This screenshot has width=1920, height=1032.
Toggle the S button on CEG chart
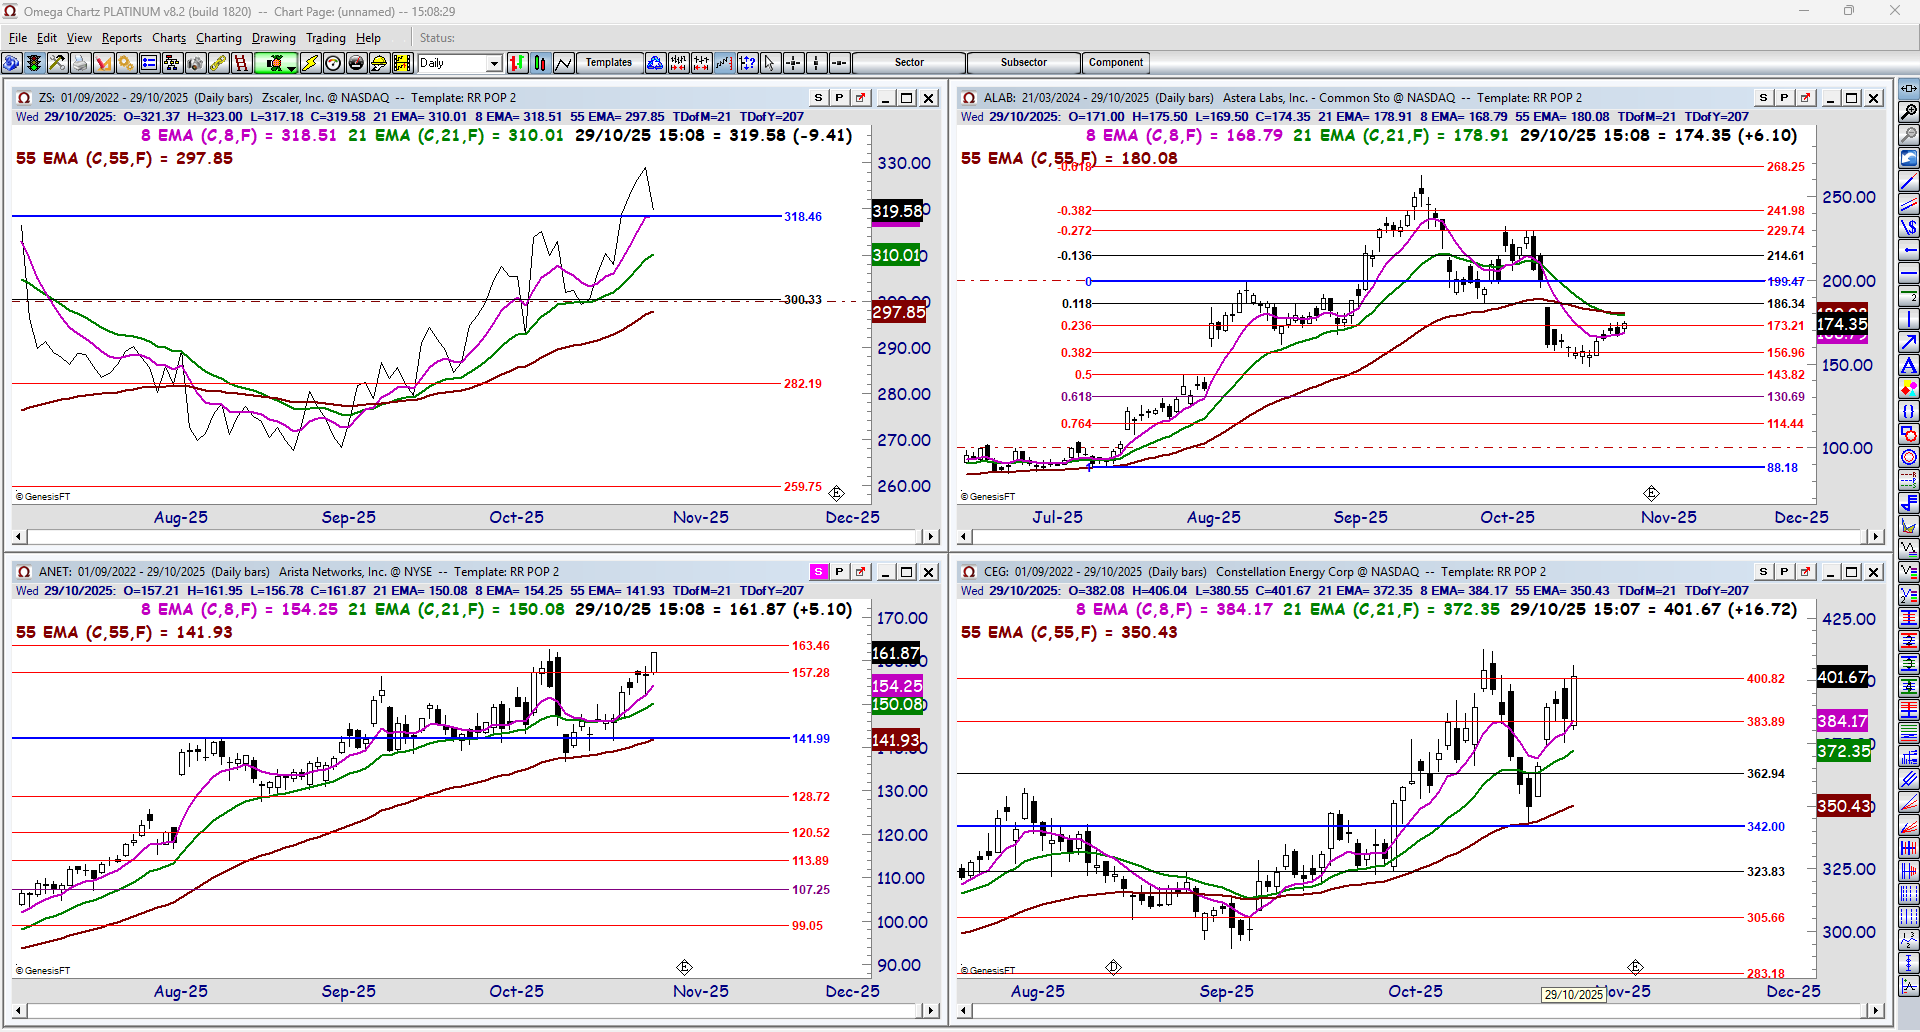pyautogui.click(x=1764, y=572)
